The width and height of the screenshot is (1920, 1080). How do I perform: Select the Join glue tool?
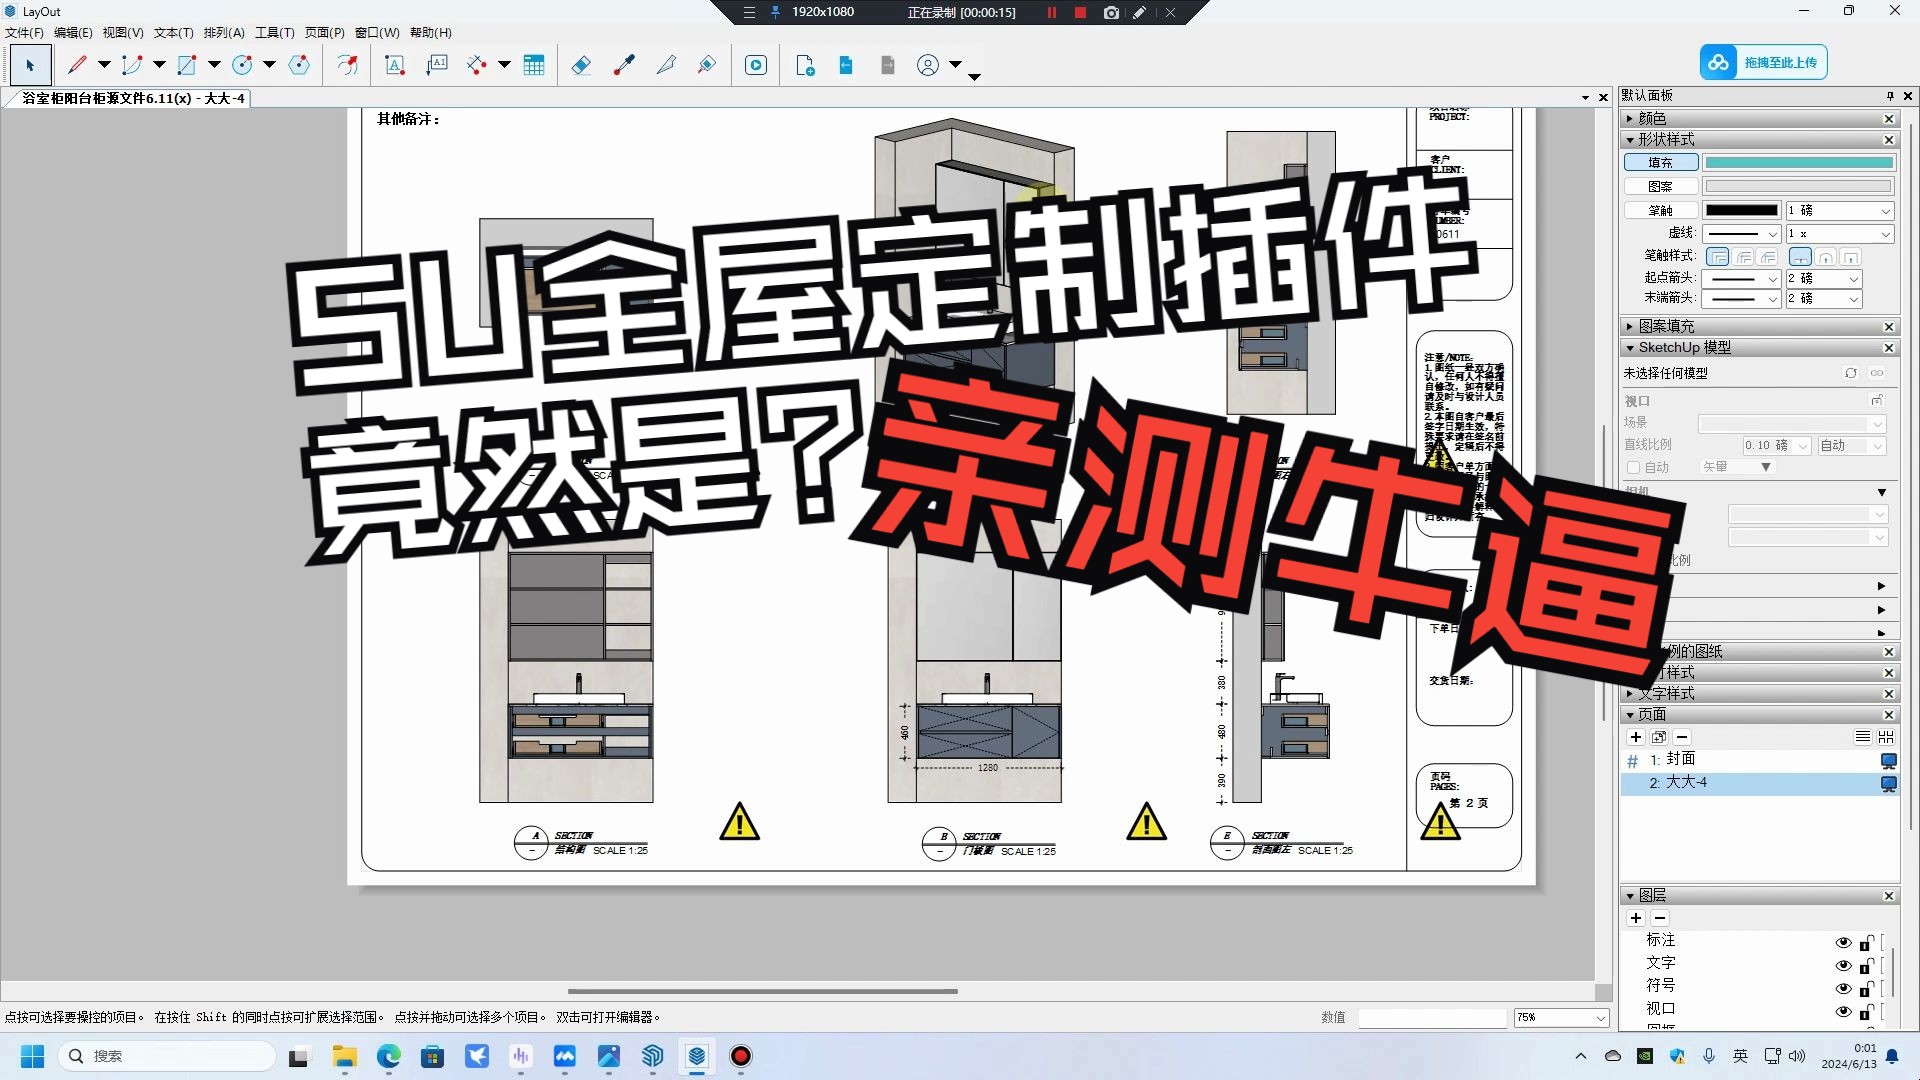(707, 65)
